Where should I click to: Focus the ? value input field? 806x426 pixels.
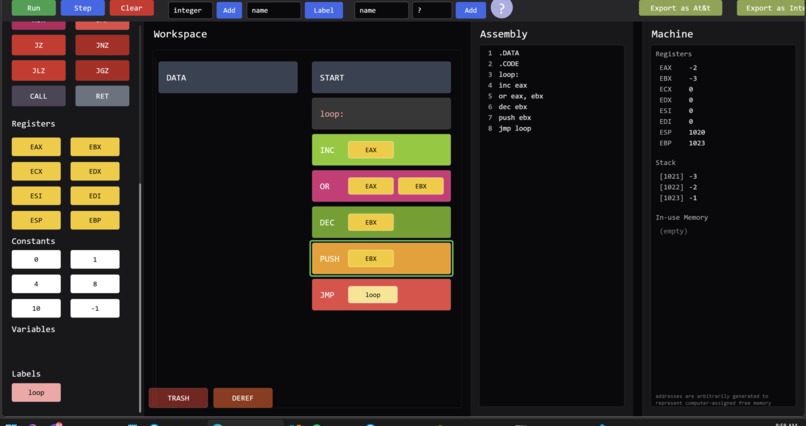tap(432, 10)
